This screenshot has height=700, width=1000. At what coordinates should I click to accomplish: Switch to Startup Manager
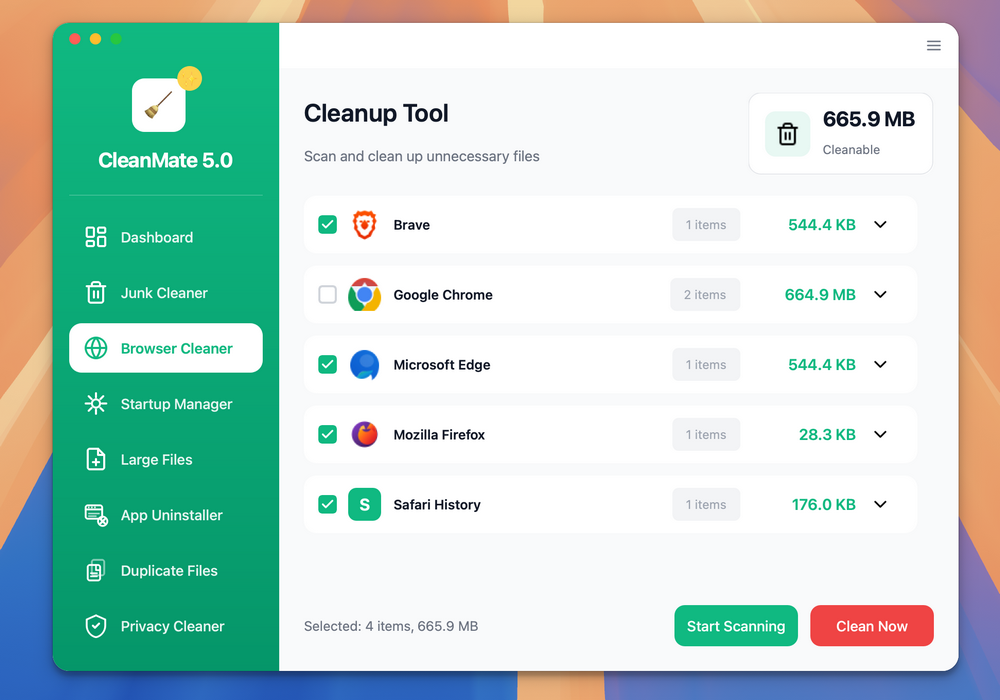166,404
